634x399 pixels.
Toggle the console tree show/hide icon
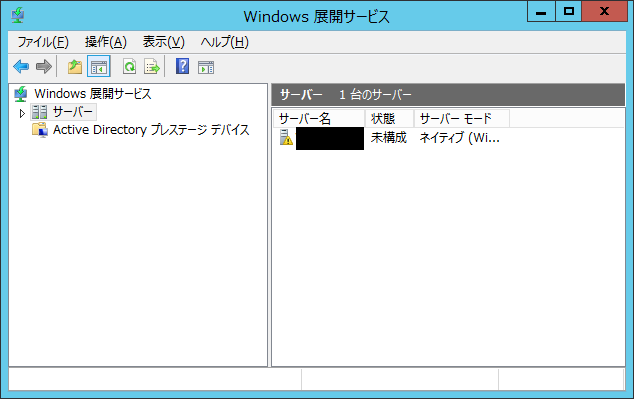pyautogui.click(x=99, y=66)
